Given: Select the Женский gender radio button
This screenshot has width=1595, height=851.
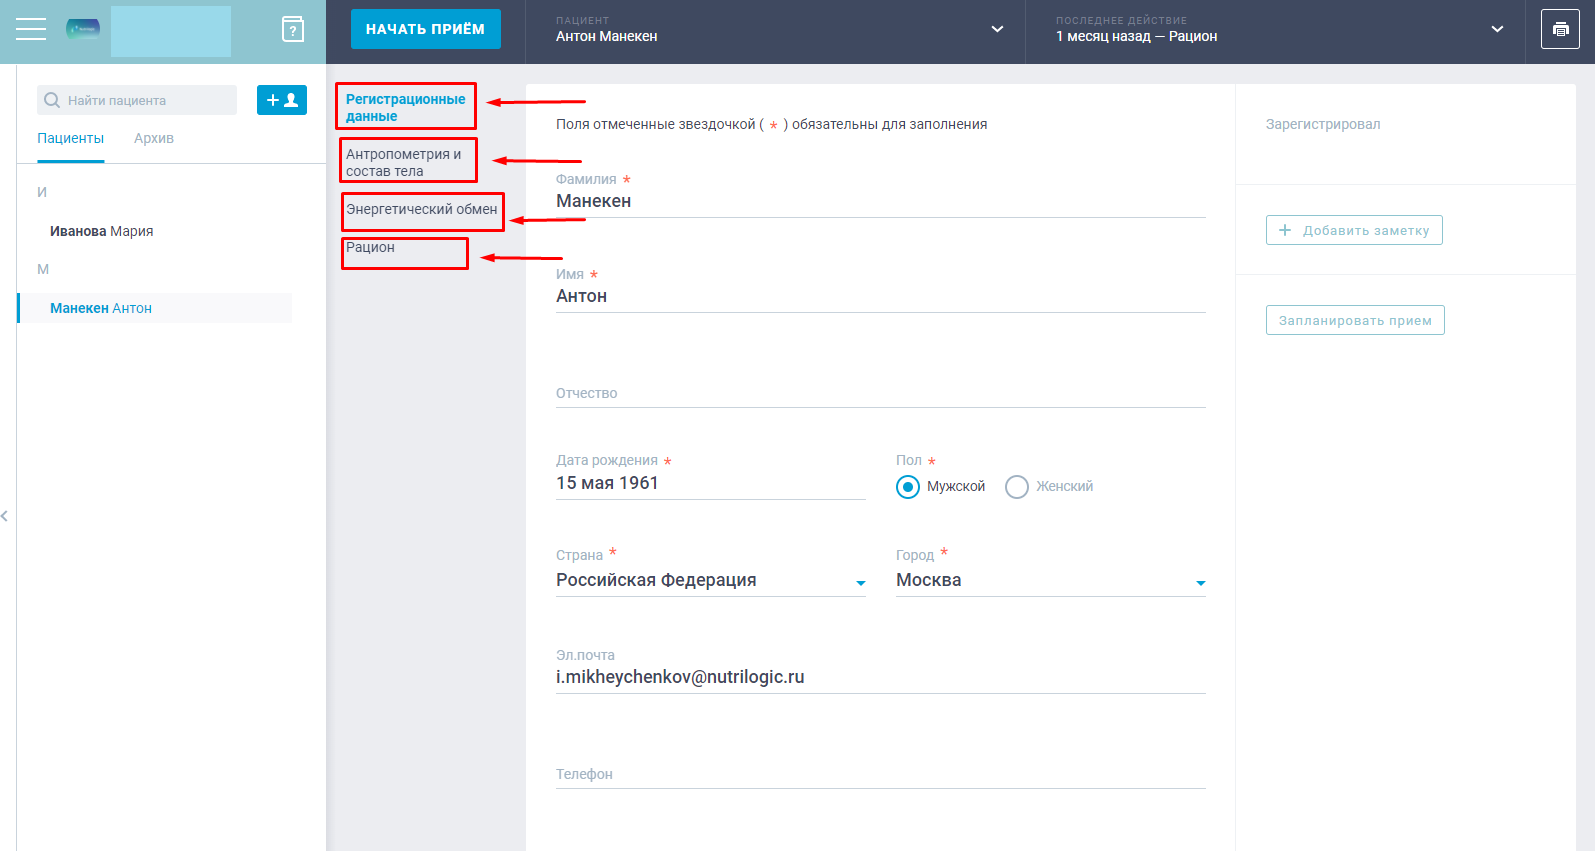Looking at the screenshot, I should pos(1017,487).
